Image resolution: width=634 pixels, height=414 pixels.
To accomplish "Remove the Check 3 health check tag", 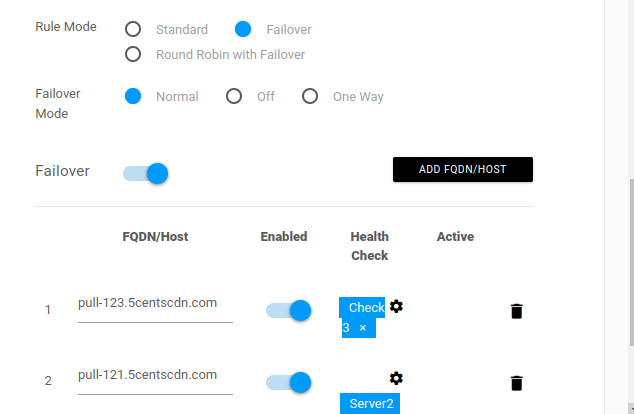I will pyautogui.click(x=363, y=328).
